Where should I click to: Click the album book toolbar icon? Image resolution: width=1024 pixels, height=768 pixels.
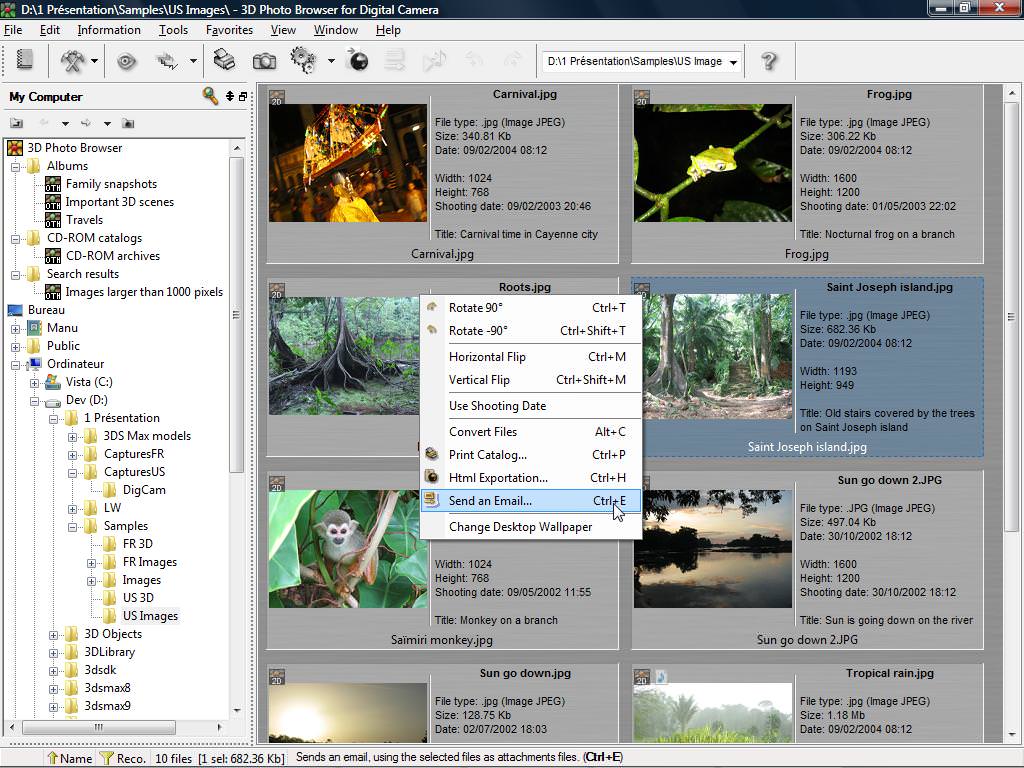(x=24, y=60)
